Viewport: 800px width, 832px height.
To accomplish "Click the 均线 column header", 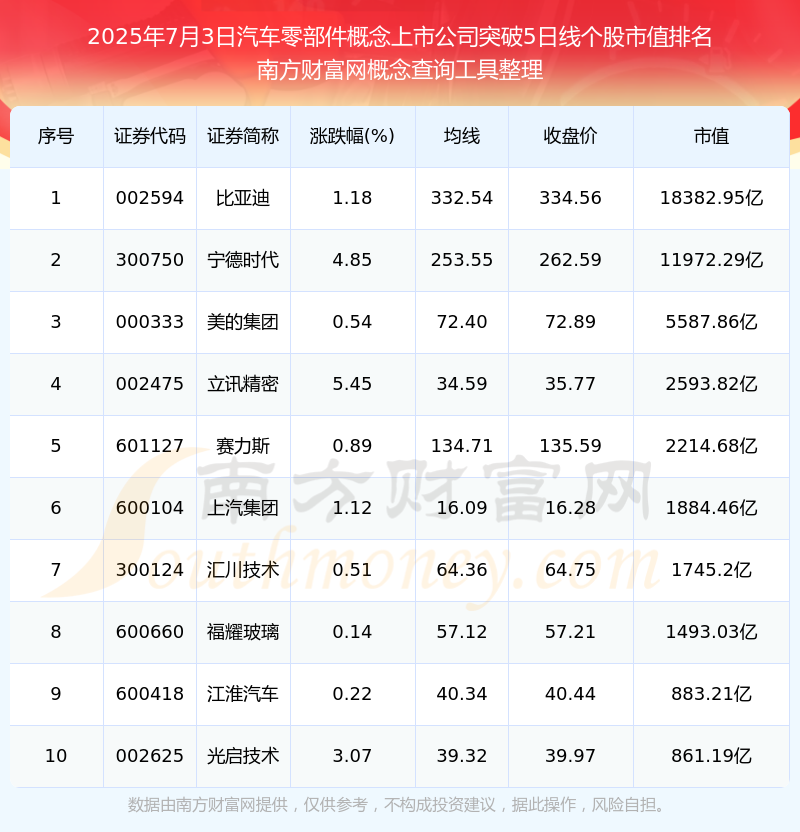I will (462, 136).
